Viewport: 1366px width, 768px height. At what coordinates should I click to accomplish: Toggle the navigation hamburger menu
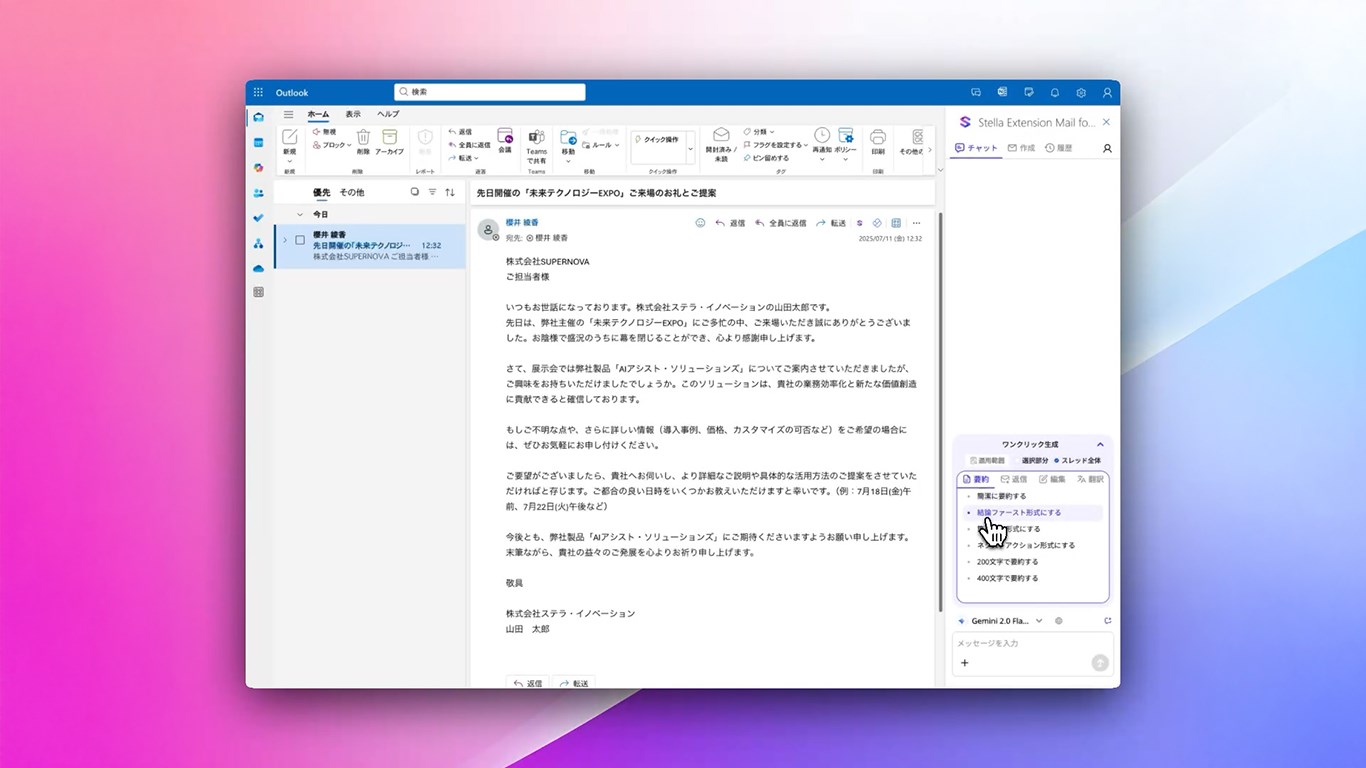coord(288,114)
